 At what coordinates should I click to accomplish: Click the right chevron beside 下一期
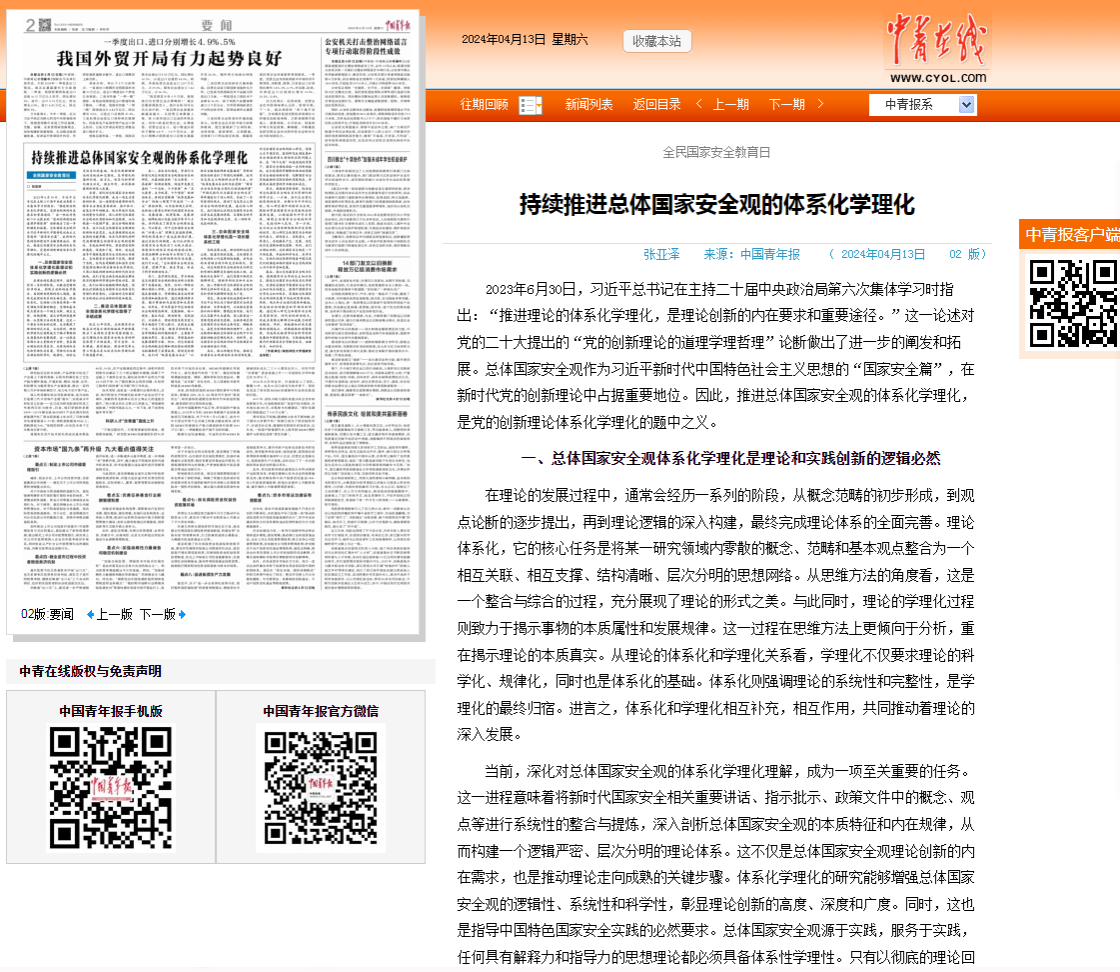[820, 104]
